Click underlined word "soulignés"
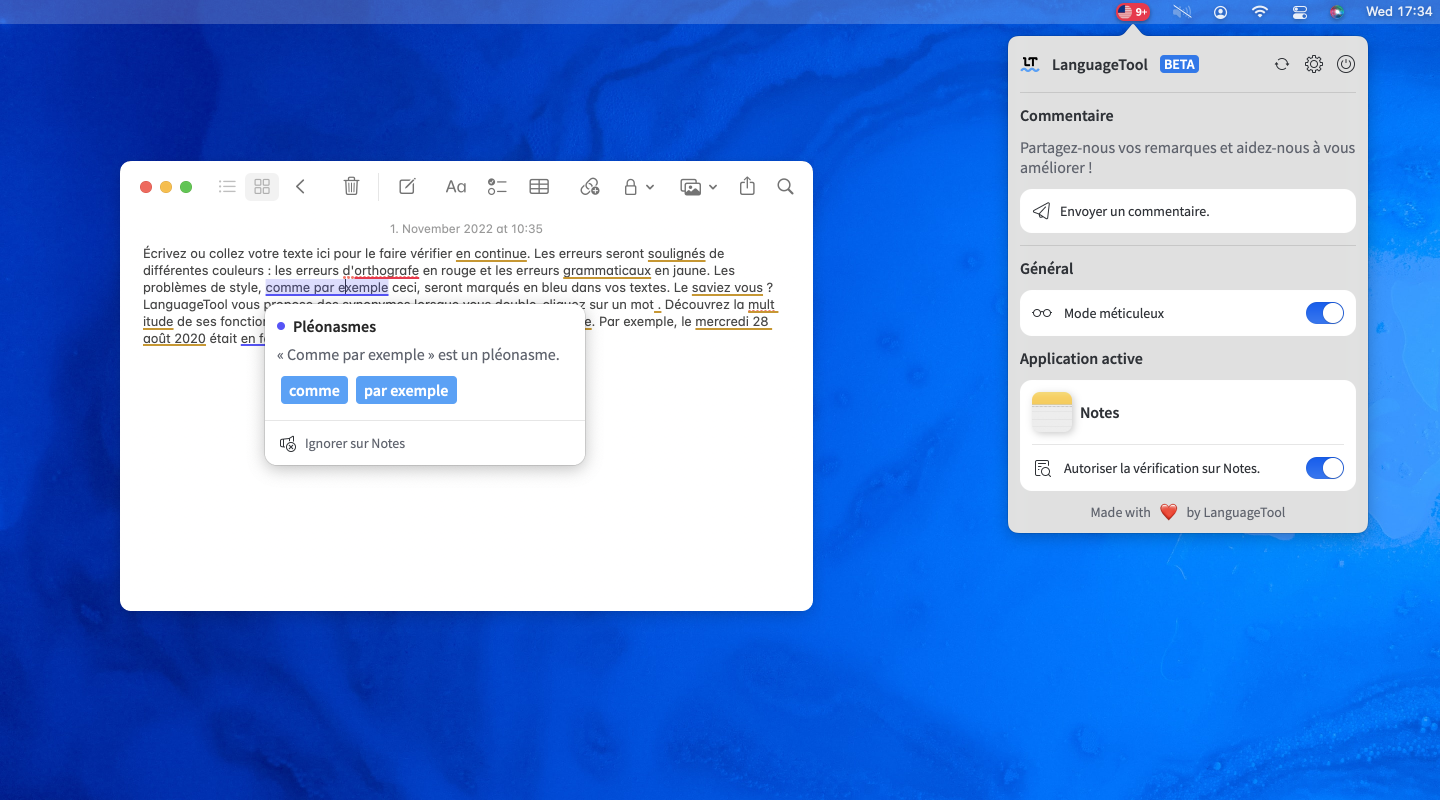 click(677, 254)
